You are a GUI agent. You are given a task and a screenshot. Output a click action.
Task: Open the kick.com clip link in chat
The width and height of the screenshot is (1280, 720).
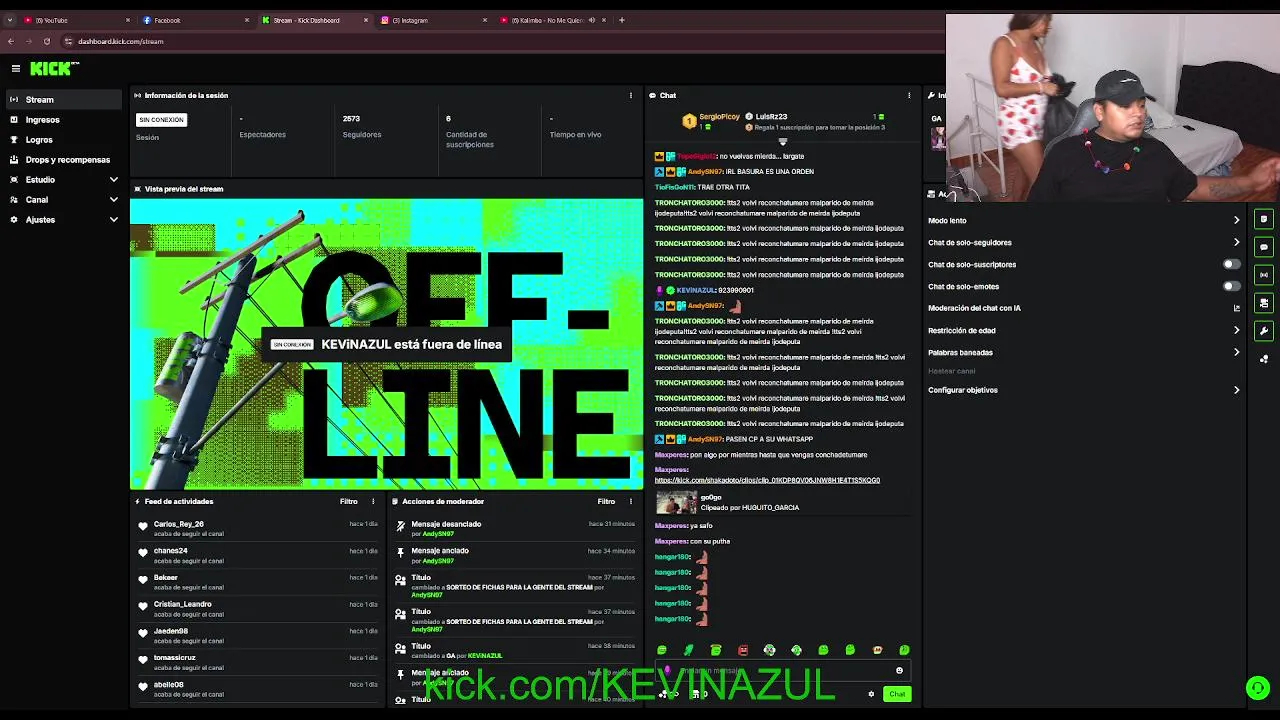767,480
